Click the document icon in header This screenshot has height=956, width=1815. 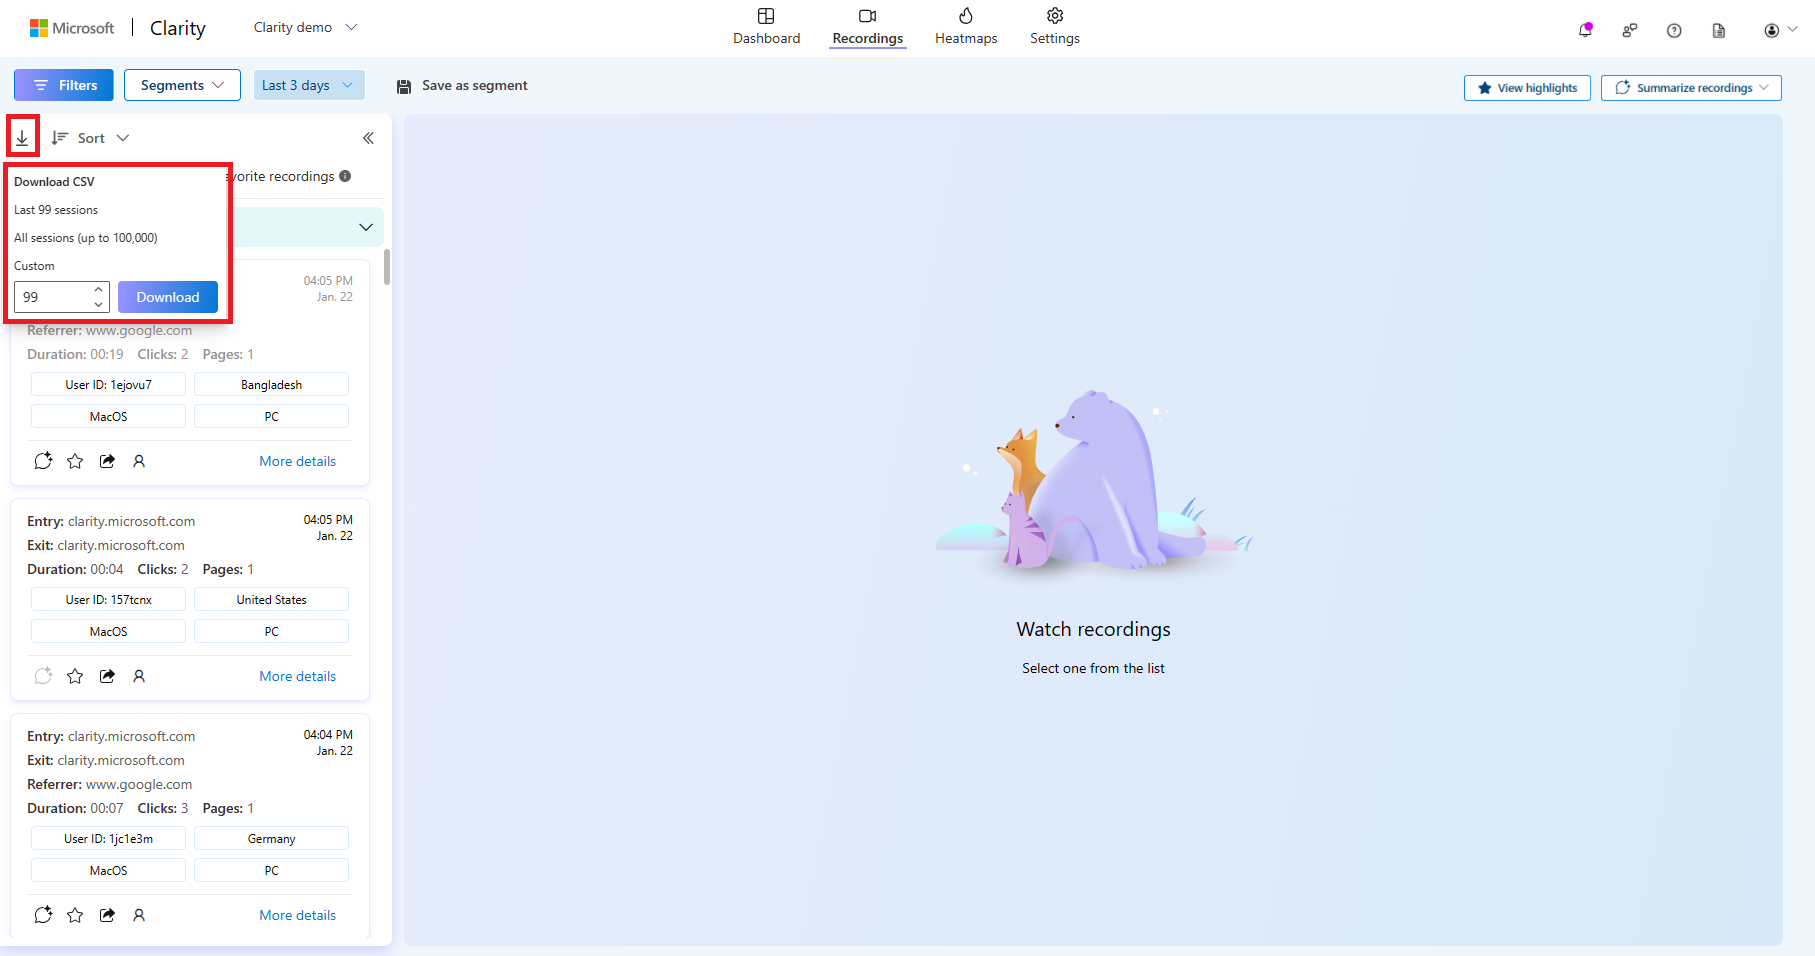tap(1719, 30)
